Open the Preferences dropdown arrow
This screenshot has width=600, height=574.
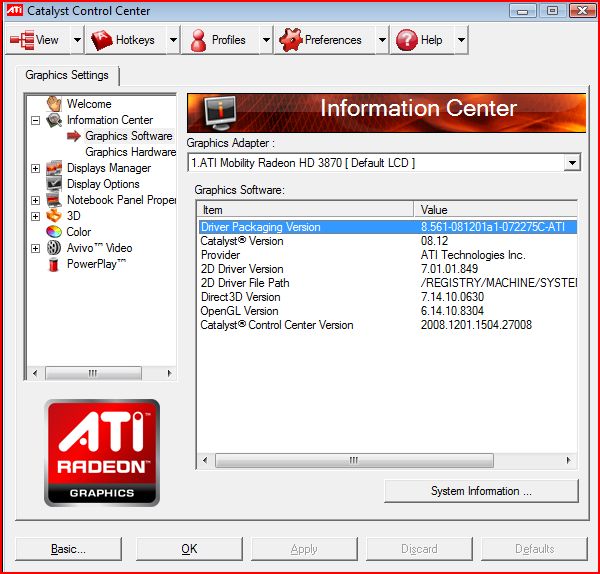(x=382, y=40)
